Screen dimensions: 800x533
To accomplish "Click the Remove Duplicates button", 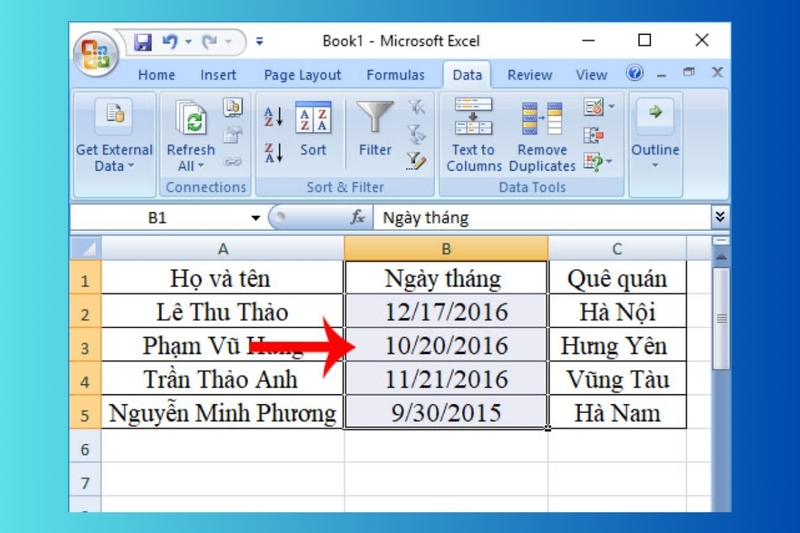I will pos(542,135).
